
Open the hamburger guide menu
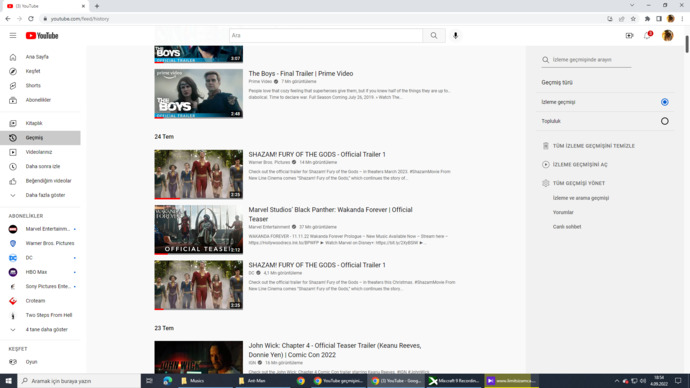pos(13,36)
